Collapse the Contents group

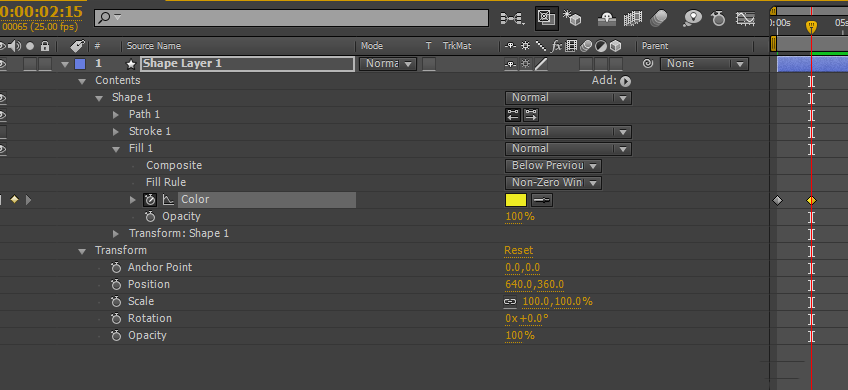pos(82,82)
